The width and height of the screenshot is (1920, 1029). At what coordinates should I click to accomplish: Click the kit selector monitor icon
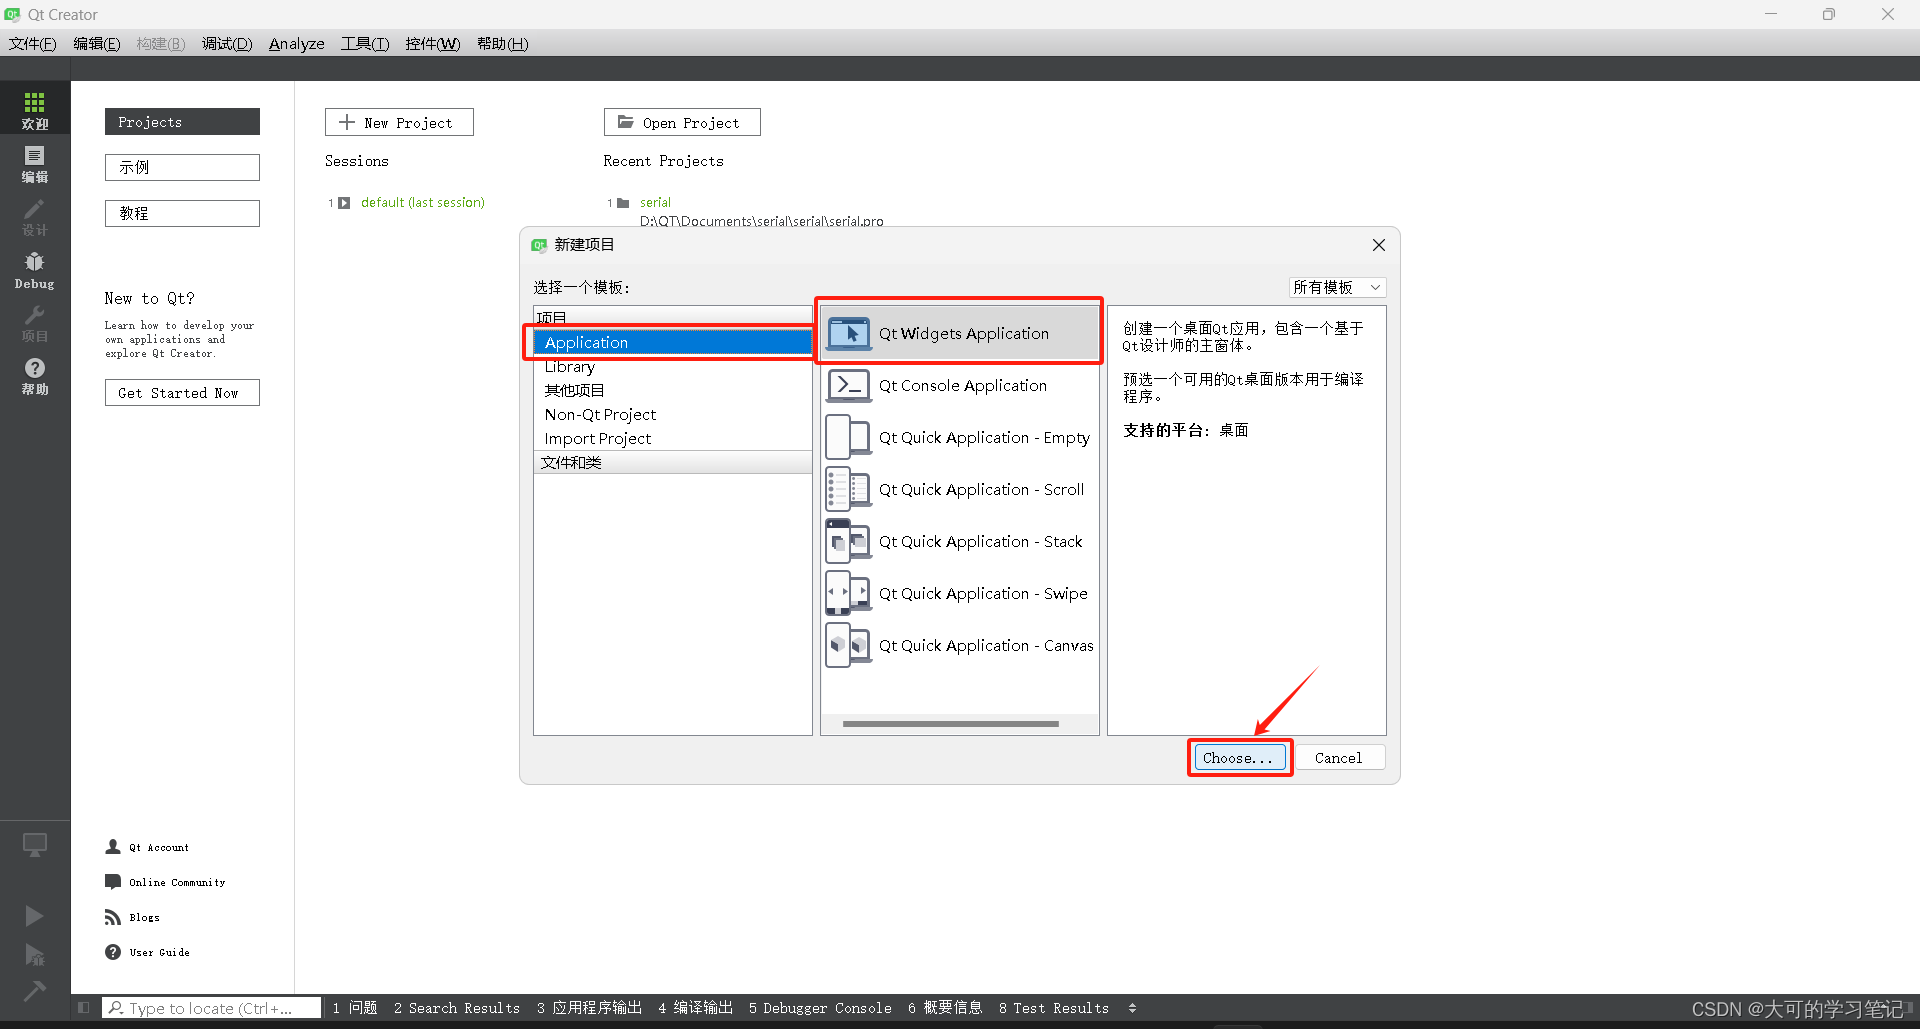35,846
